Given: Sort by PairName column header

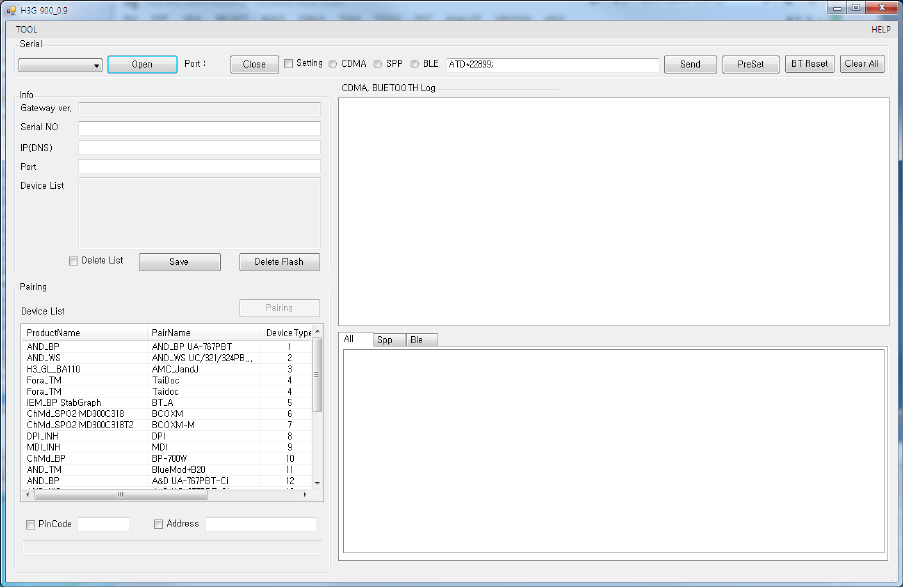Looking at the screenshot, I should 203,332.
